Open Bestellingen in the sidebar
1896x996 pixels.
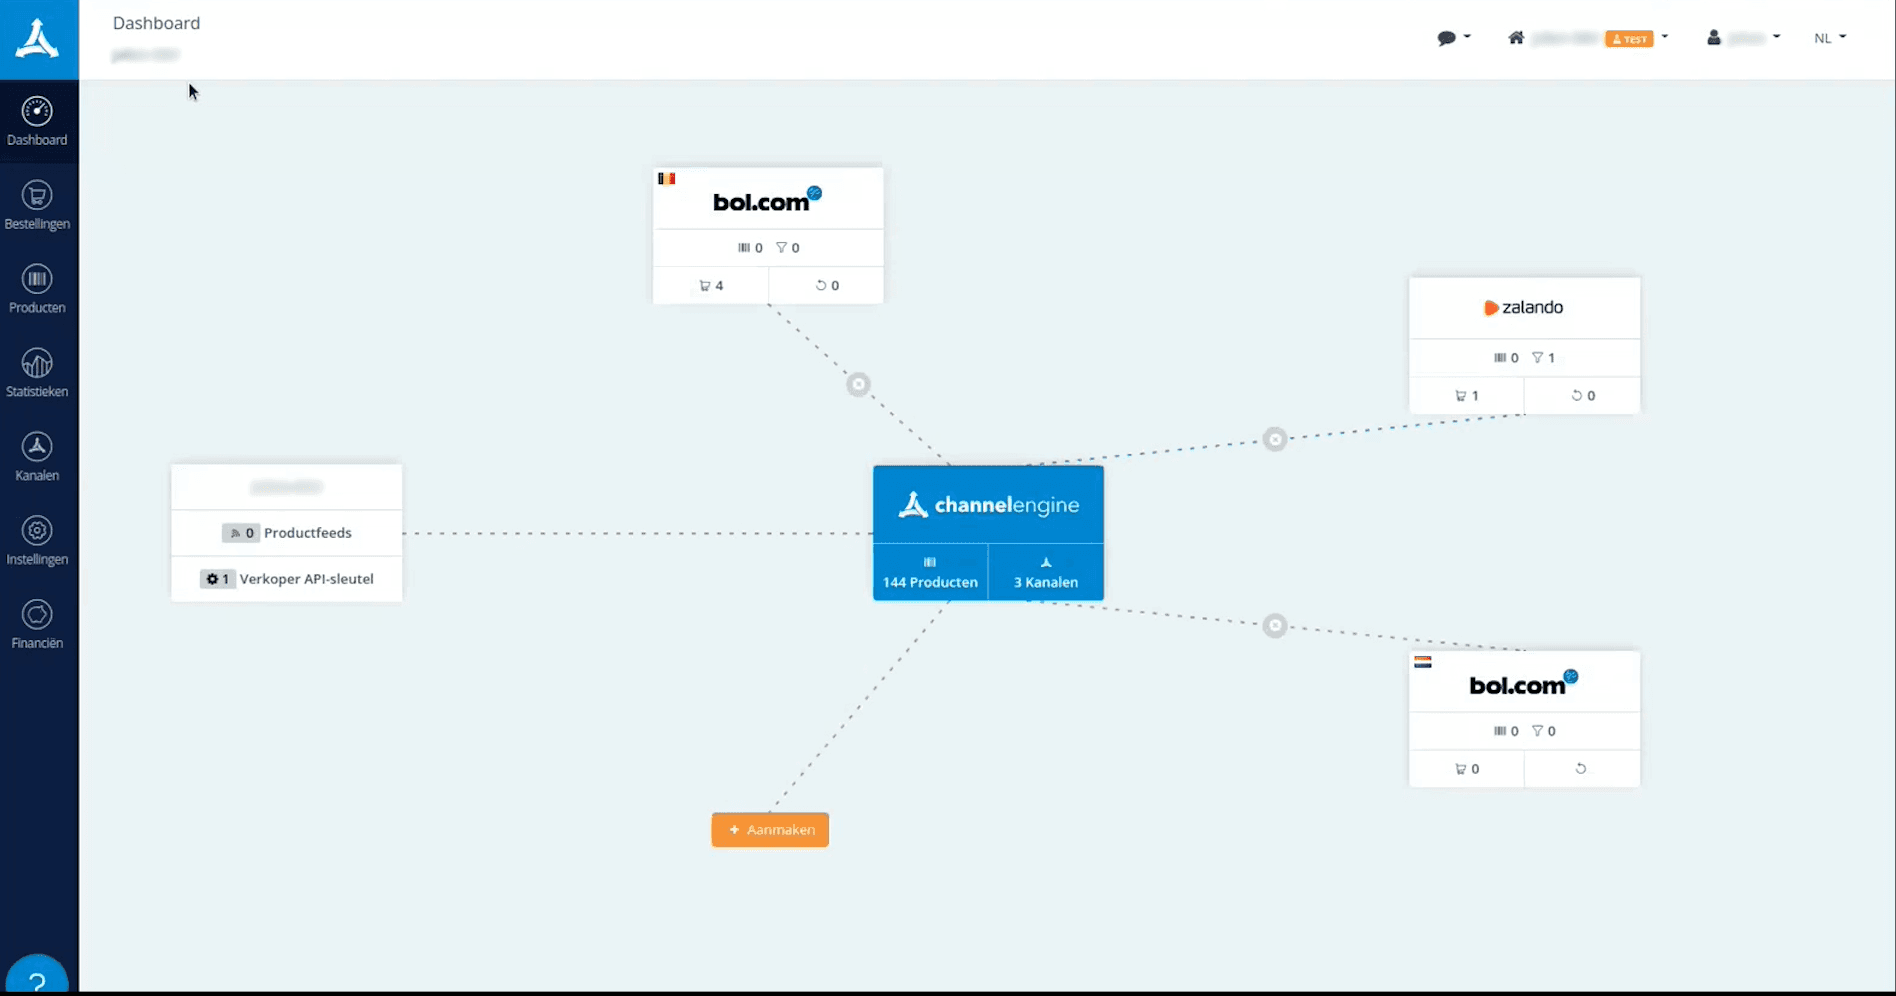point(37,205)
